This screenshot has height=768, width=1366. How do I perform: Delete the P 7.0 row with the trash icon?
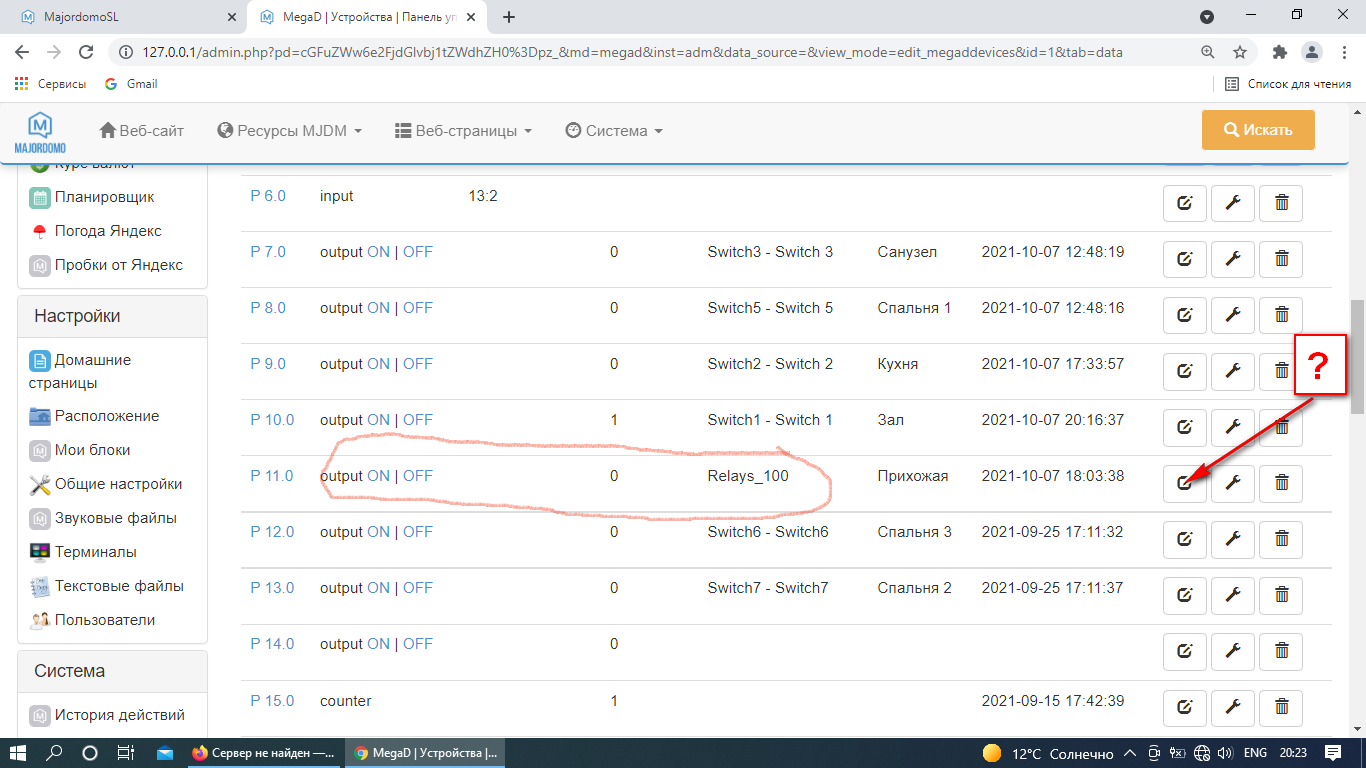coord(1281,260)
